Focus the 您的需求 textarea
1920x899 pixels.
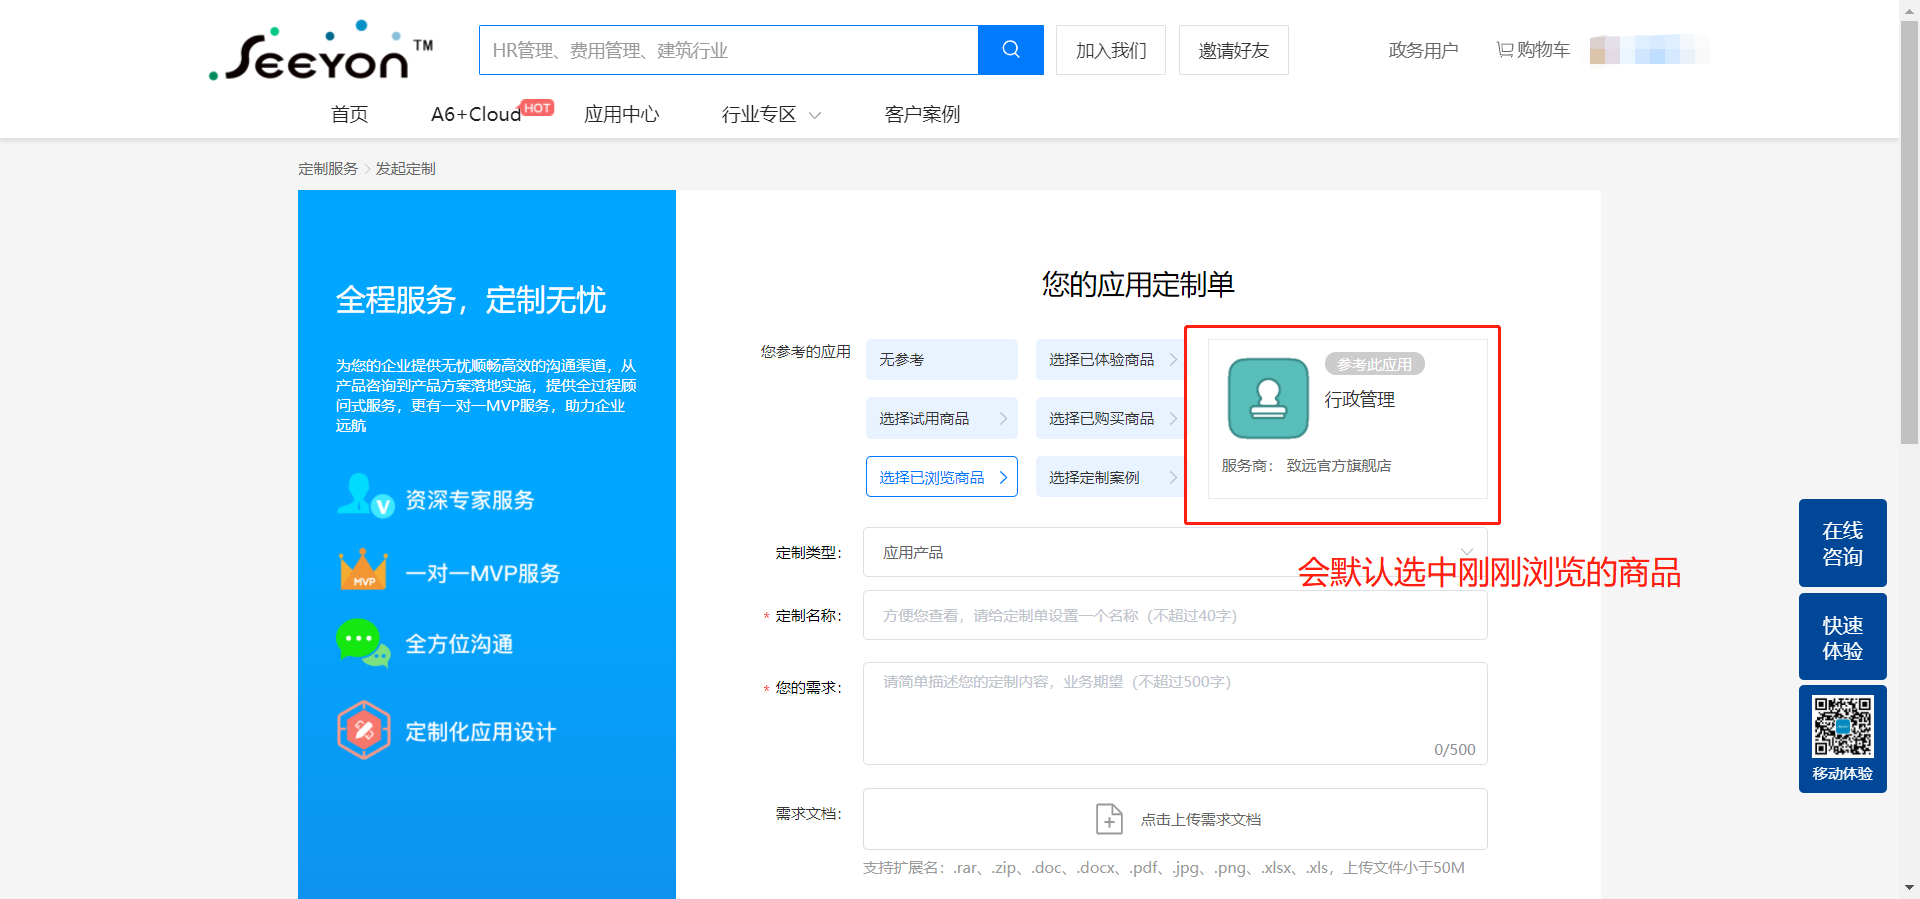pos(1175,713)
